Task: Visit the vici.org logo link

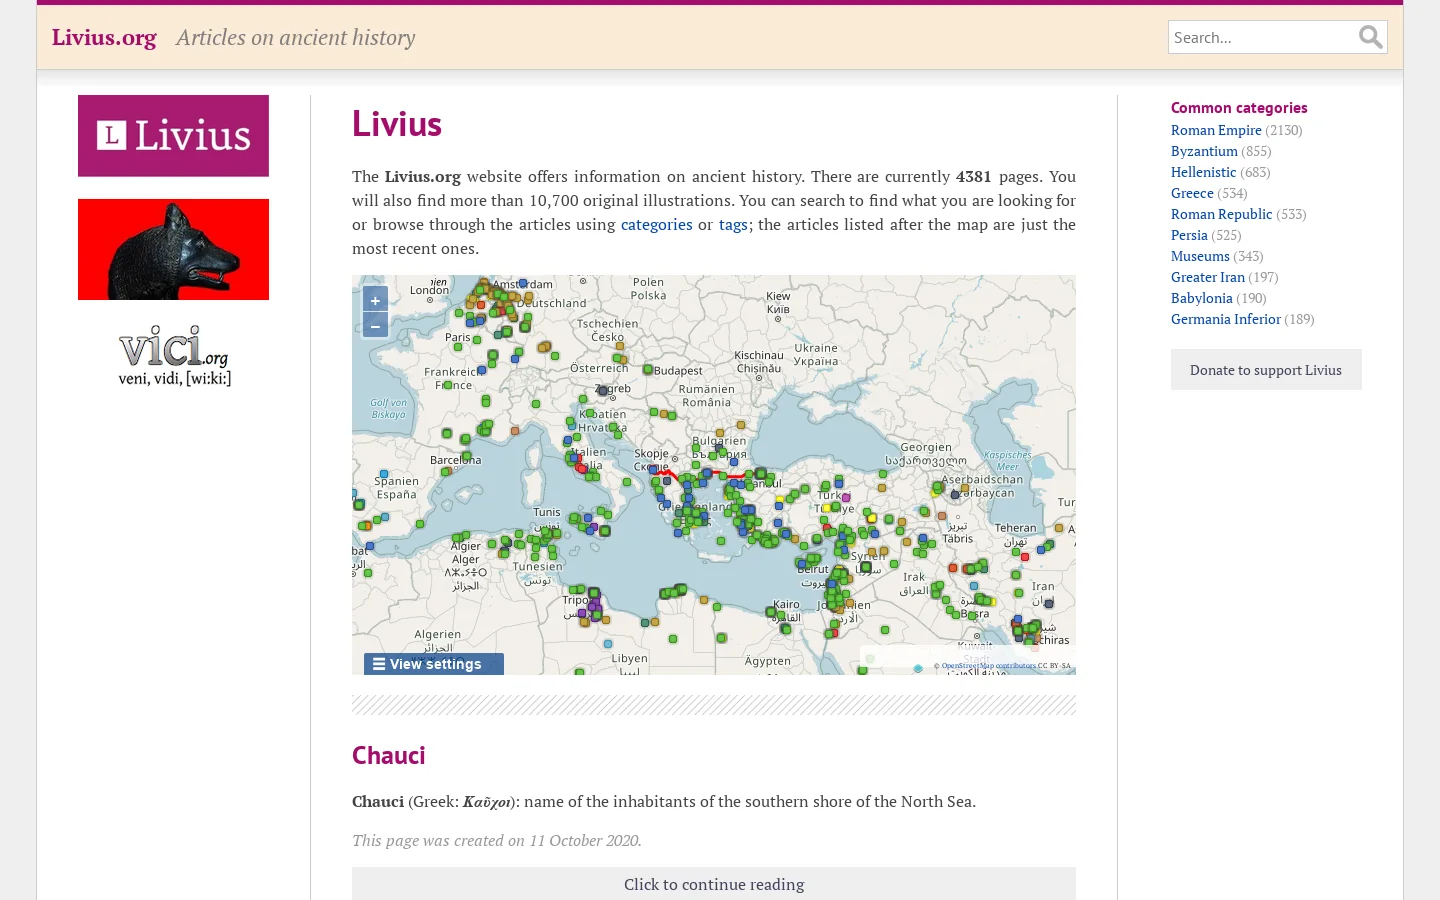Action: tap(174, 355)
